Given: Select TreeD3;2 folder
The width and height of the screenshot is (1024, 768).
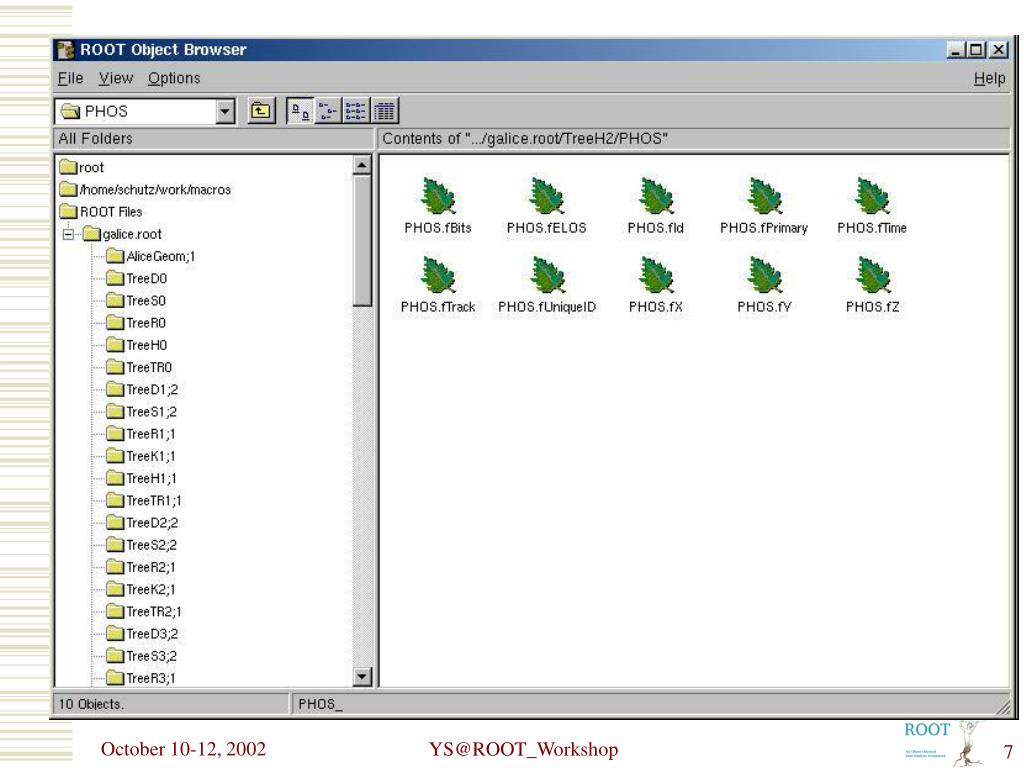Looking at the screenshot, I should (x=142, y=633).
